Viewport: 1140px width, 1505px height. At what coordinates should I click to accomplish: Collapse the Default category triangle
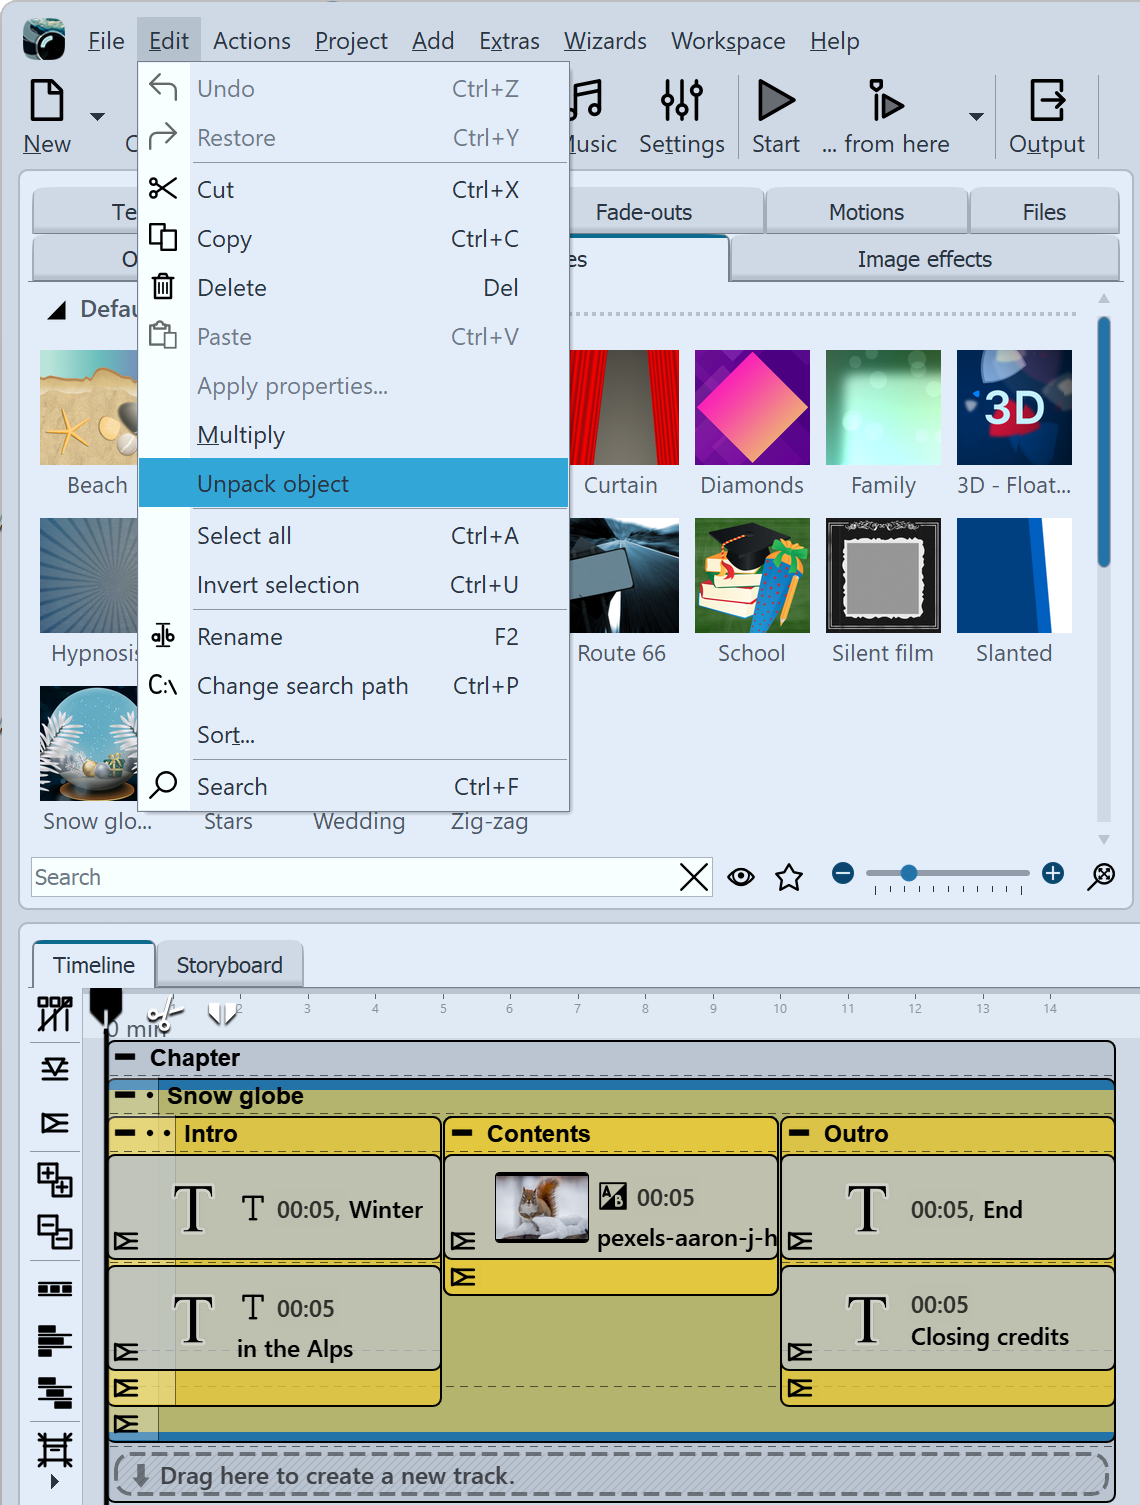(58, 310)
